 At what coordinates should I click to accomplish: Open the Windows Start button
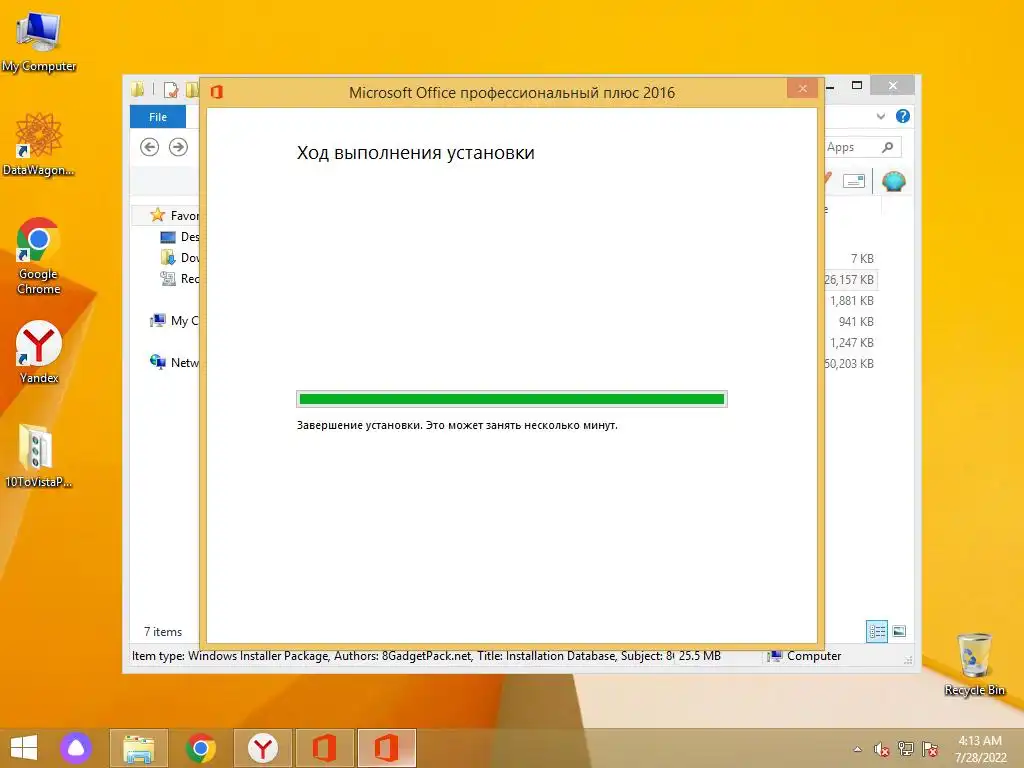(24, 748)
